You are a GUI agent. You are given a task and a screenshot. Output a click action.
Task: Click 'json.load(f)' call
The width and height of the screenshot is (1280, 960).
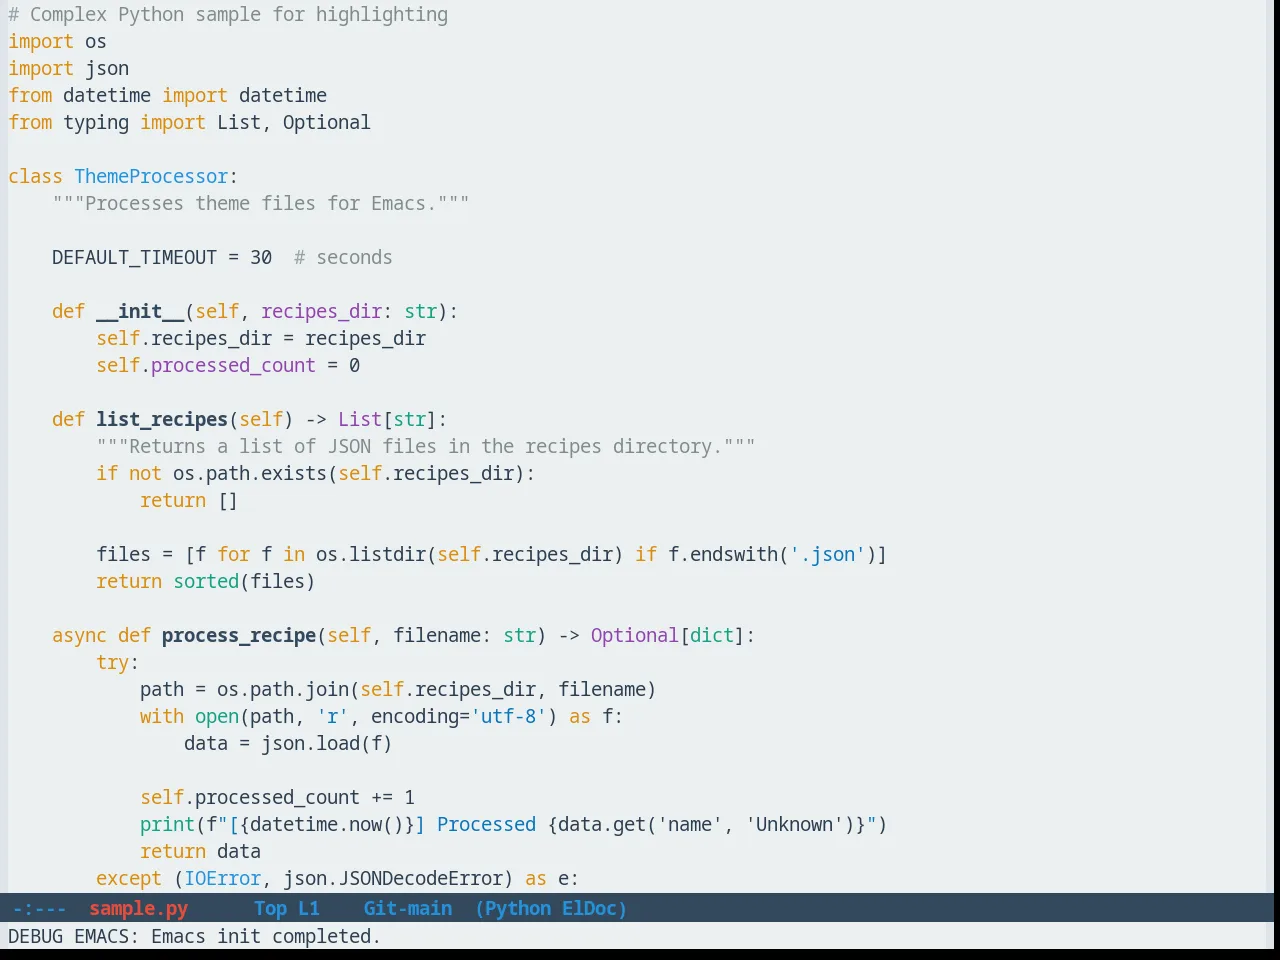click(x=327, y=743)
